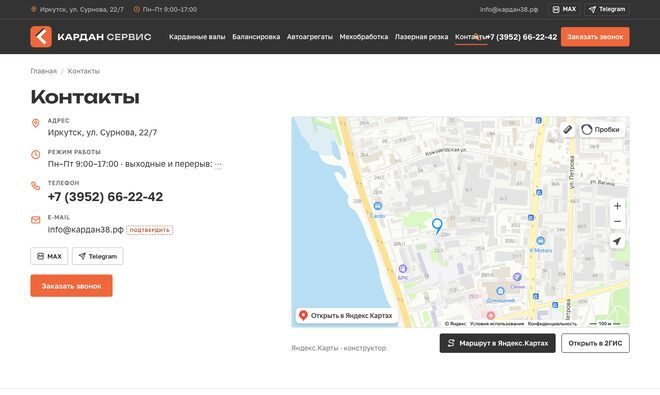Select the Мехобработка menu item
Viewport: 660px width, 395px height.
(x=364, y=37)
